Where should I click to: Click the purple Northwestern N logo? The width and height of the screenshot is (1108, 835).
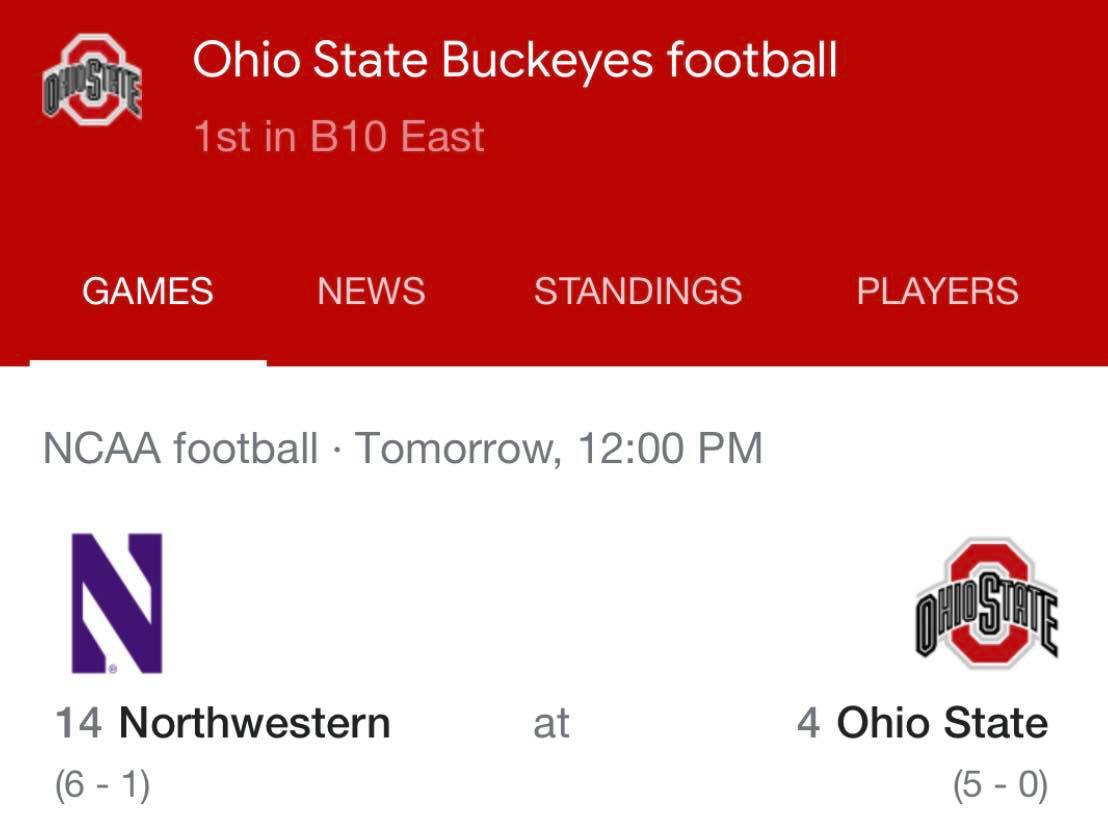pos(116,603)
